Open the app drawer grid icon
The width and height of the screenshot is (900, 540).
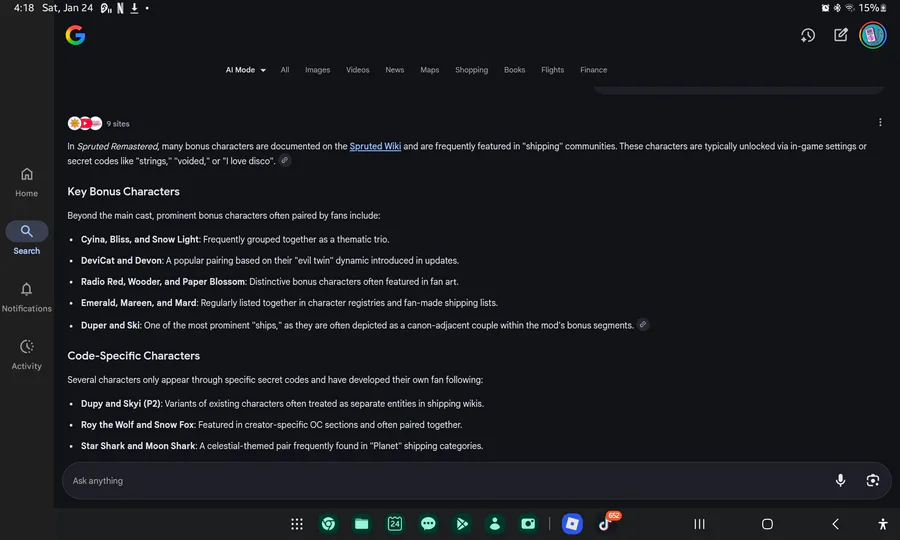297,524
